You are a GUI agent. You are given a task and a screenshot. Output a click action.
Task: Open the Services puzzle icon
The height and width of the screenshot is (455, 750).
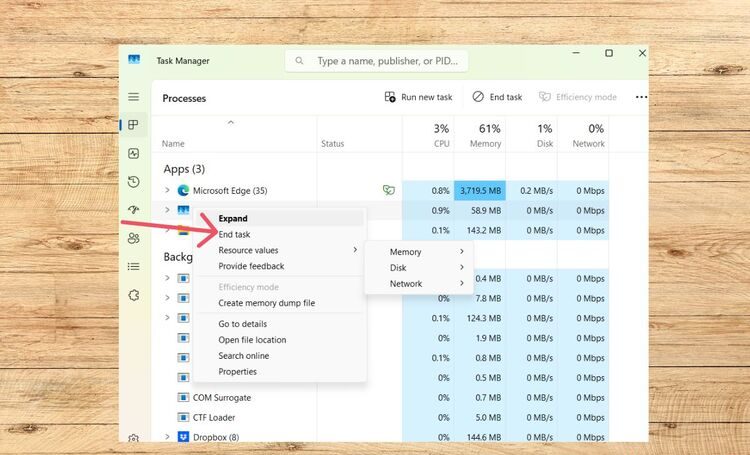[x=134, y=296]
